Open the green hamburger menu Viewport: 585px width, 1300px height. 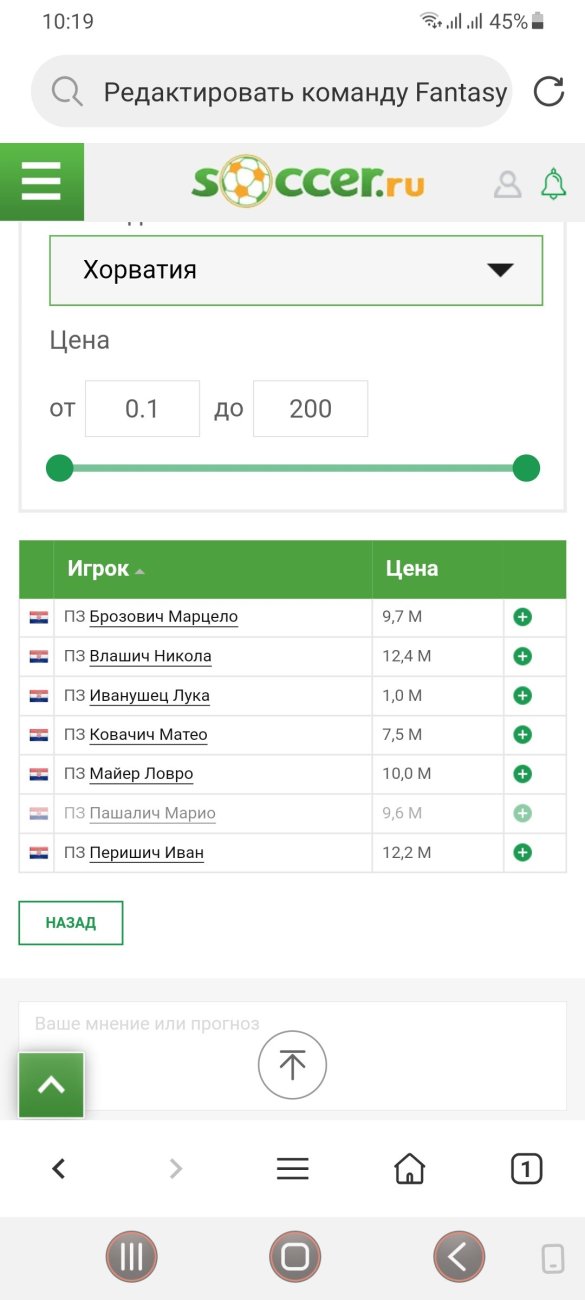pos(41,182)
